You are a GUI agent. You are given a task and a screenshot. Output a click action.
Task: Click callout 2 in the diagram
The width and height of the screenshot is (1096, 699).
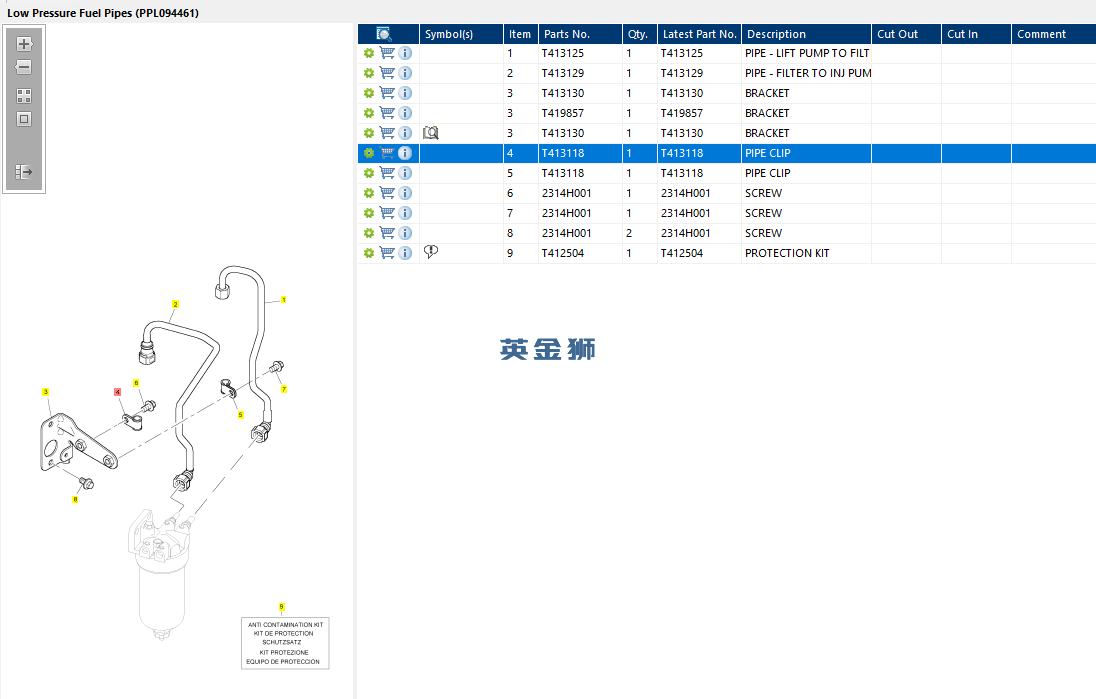175,304
